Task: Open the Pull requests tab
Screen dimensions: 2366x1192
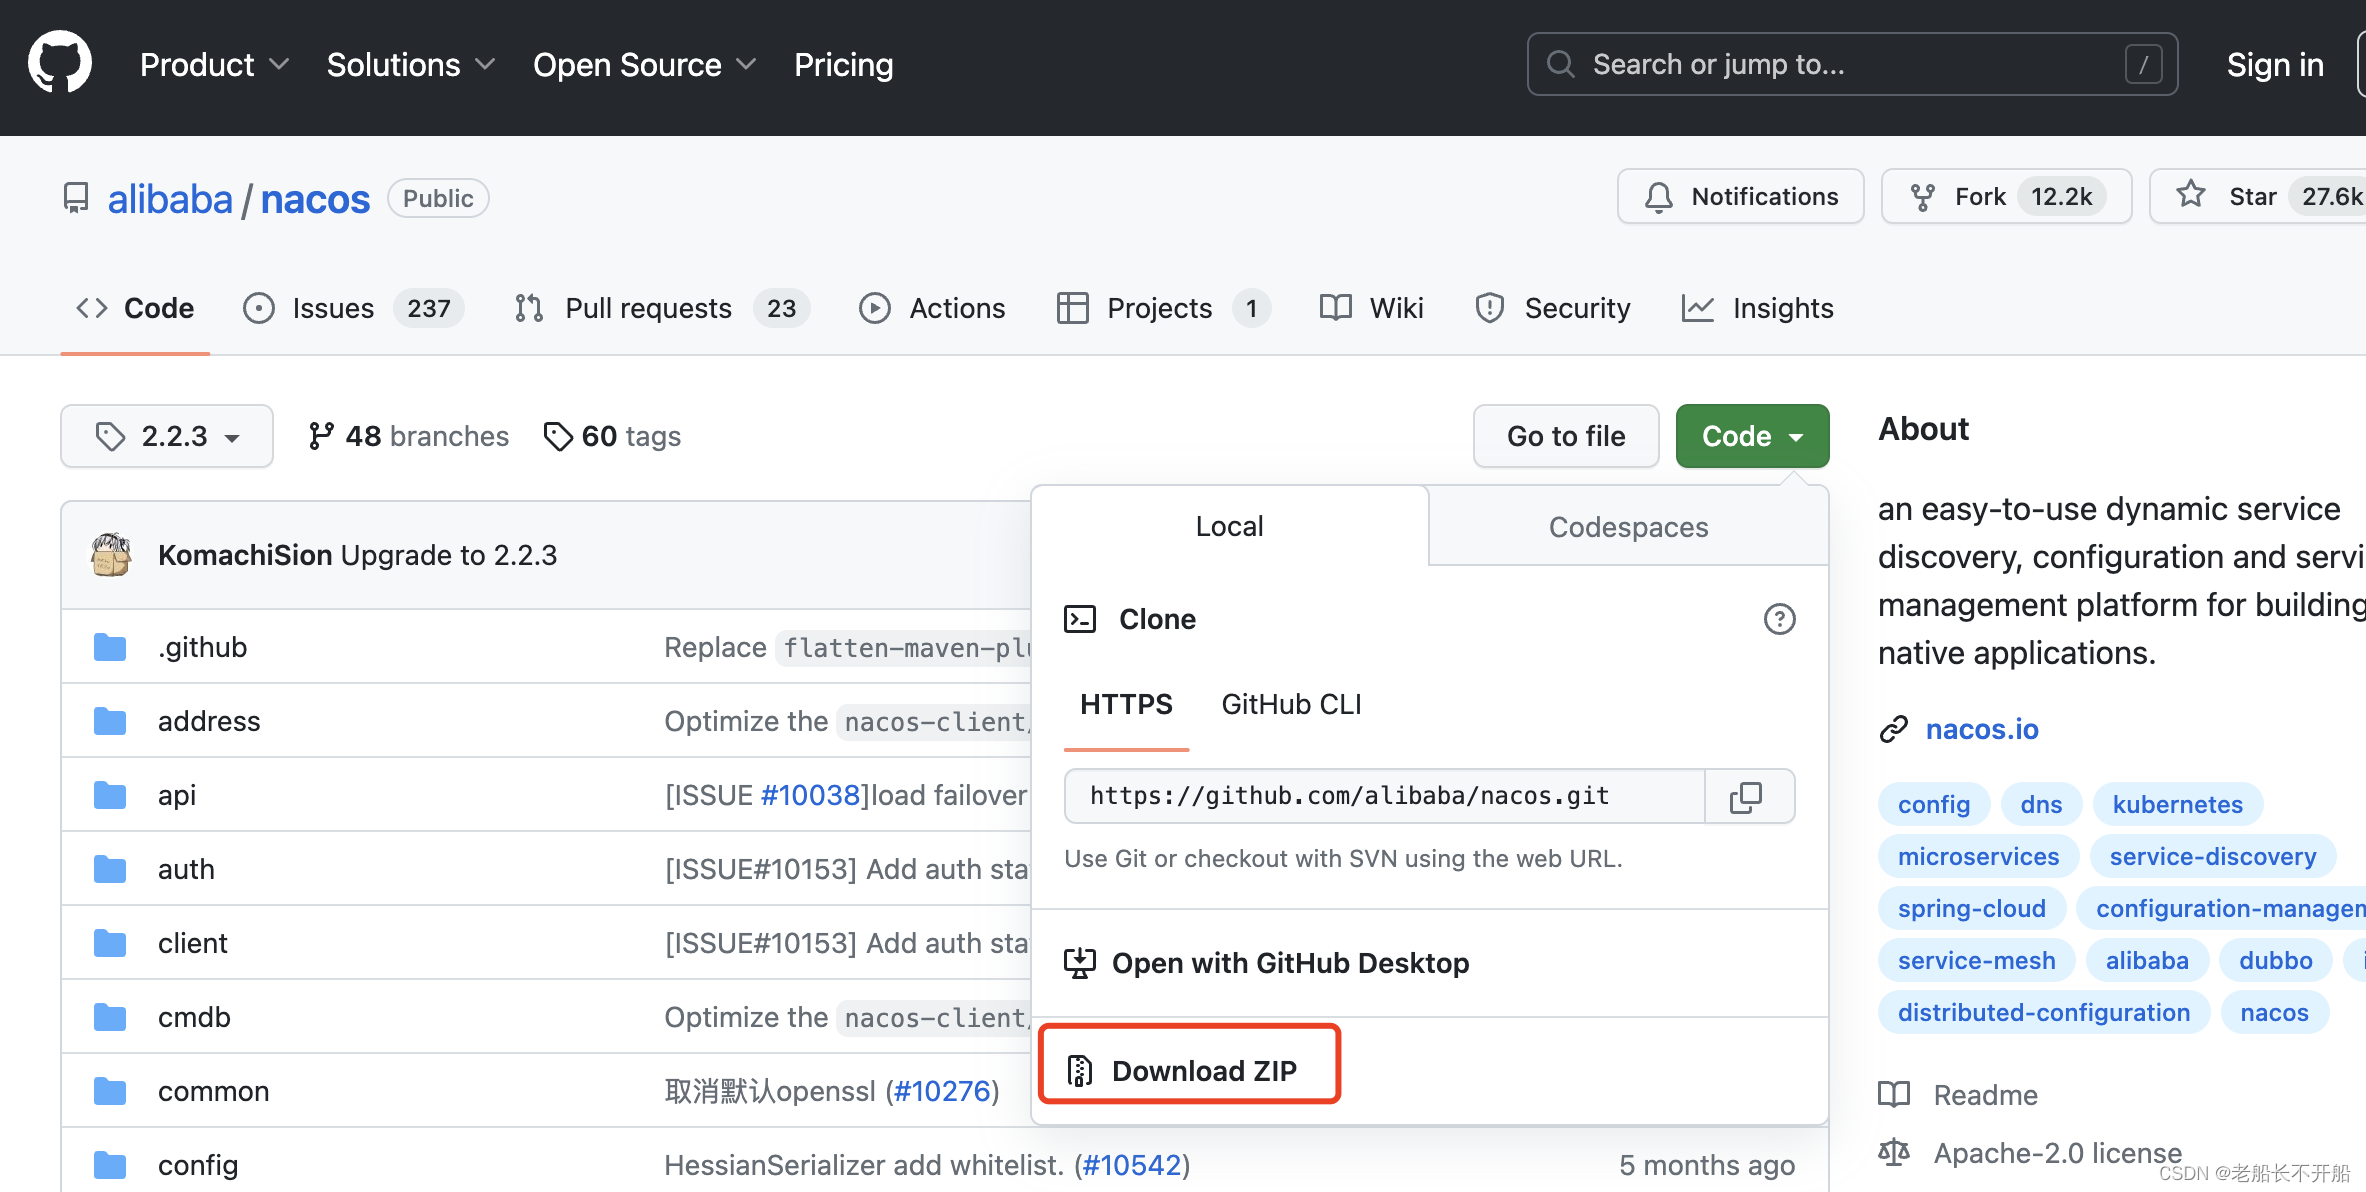Action: pos(662,308)
